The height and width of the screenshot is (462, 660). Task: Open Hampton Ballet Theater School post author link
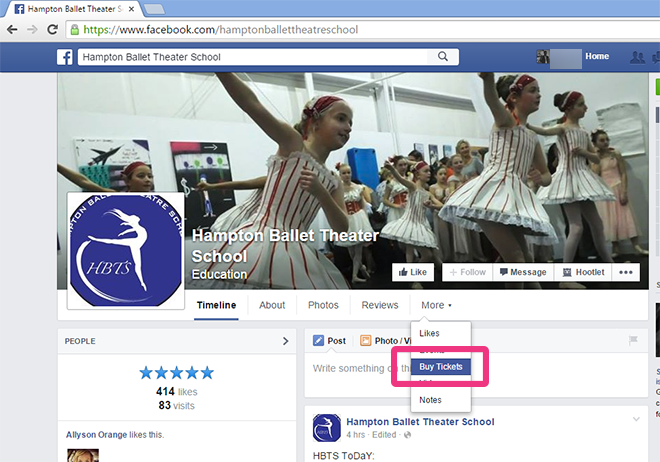(x=420, y=422)
